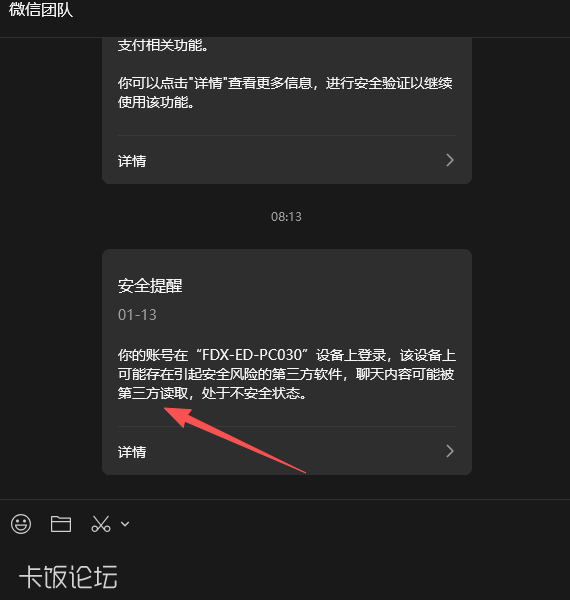
Task: Click the 01-13 date in the card
Action: tap(137, 315)
